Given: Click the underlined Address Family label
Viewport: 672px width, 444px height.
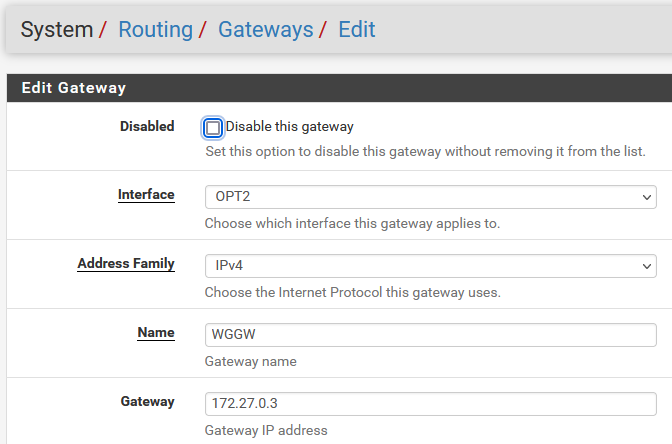Looking at the screenshot, I should [126, 264].
